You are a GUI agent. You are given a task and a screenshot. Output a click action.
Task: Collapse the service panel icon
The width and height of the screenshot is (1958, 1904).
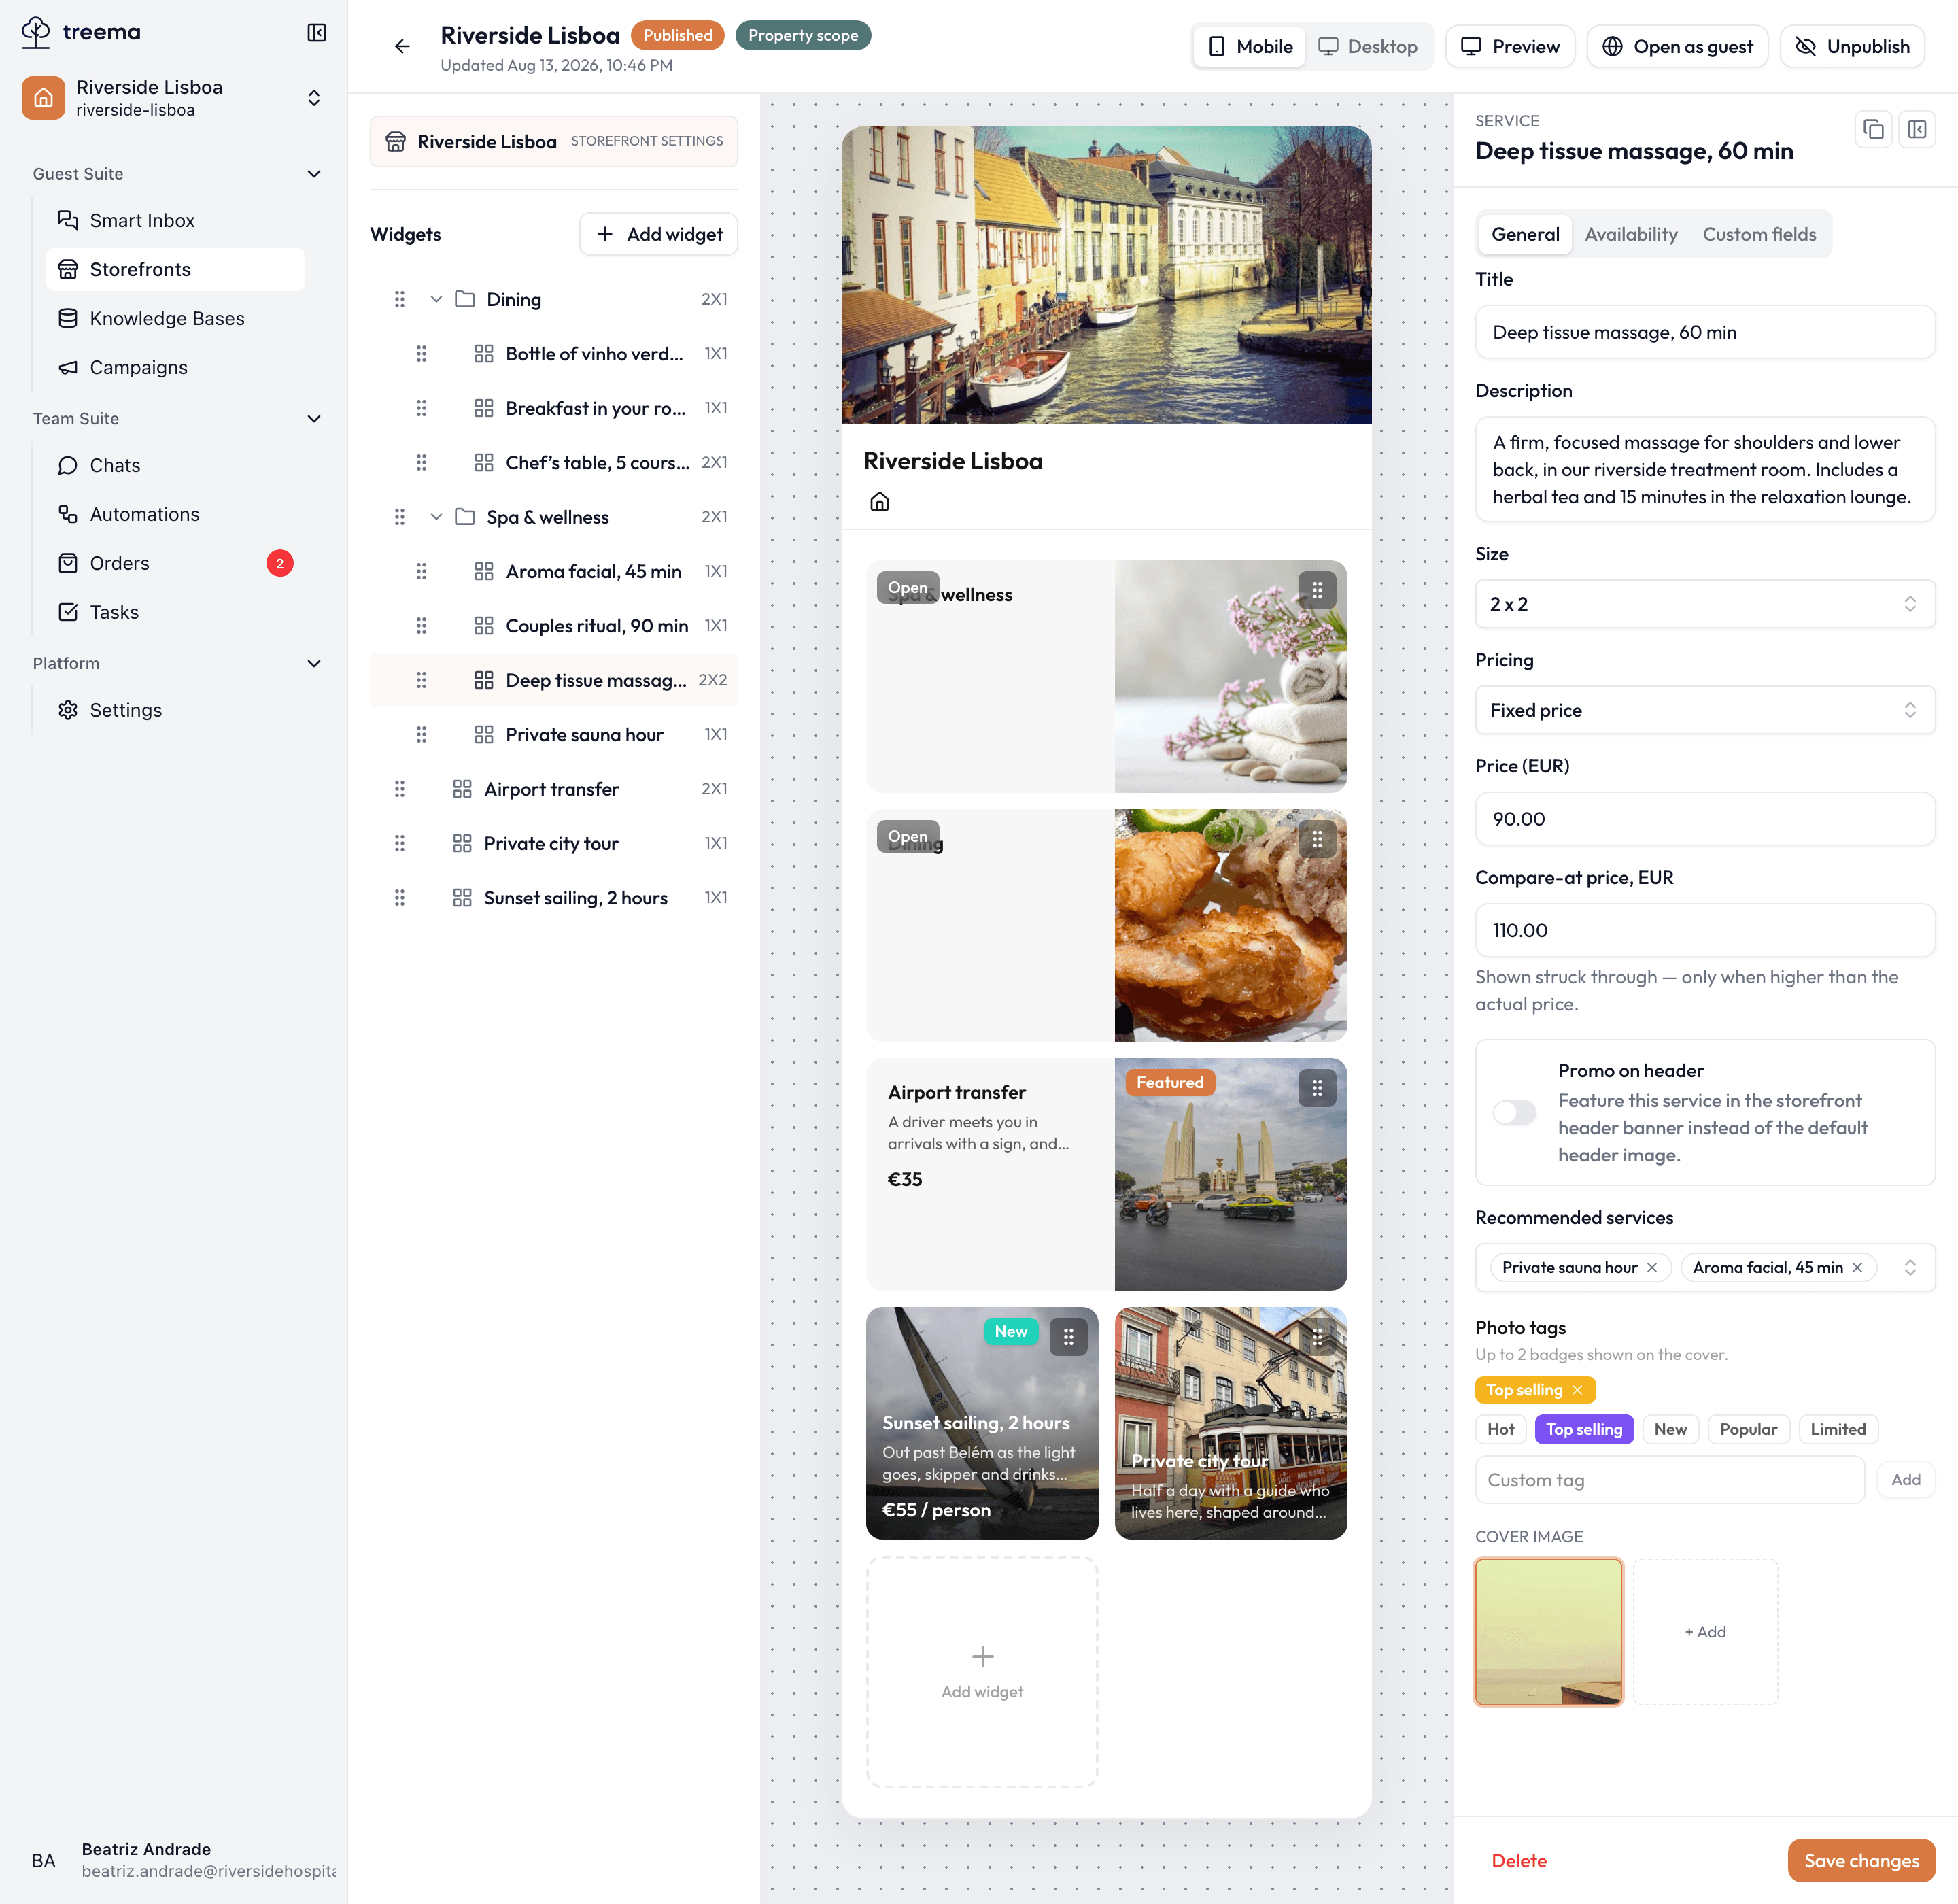(x=1917, y=129)
